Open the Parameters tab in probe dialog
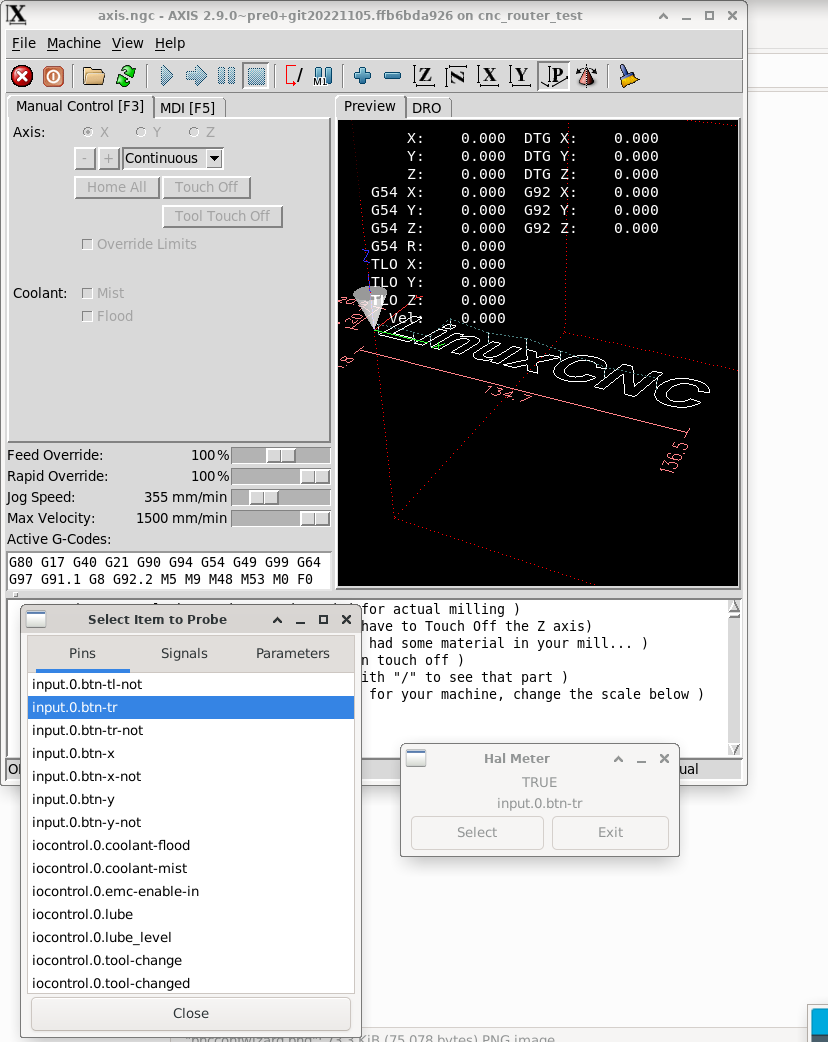The height and width of the screenshot is (1042, 828). (293, 653)
